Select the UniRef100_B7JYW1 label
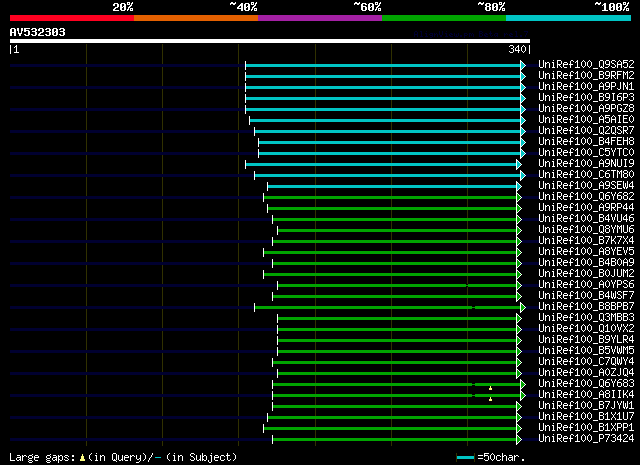 click(x=586, y=406)
